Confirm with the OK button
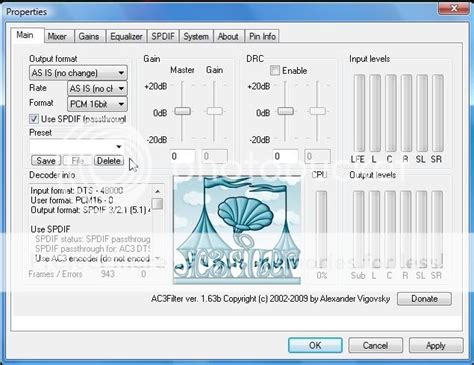The width and height of the screenshot is (474, 365). 315,345
